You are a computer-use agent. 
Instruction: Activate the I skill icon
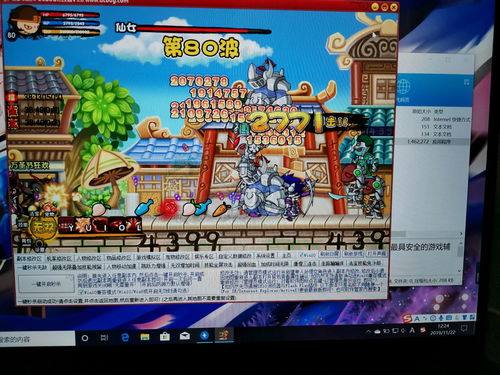[x=100, y=224]
